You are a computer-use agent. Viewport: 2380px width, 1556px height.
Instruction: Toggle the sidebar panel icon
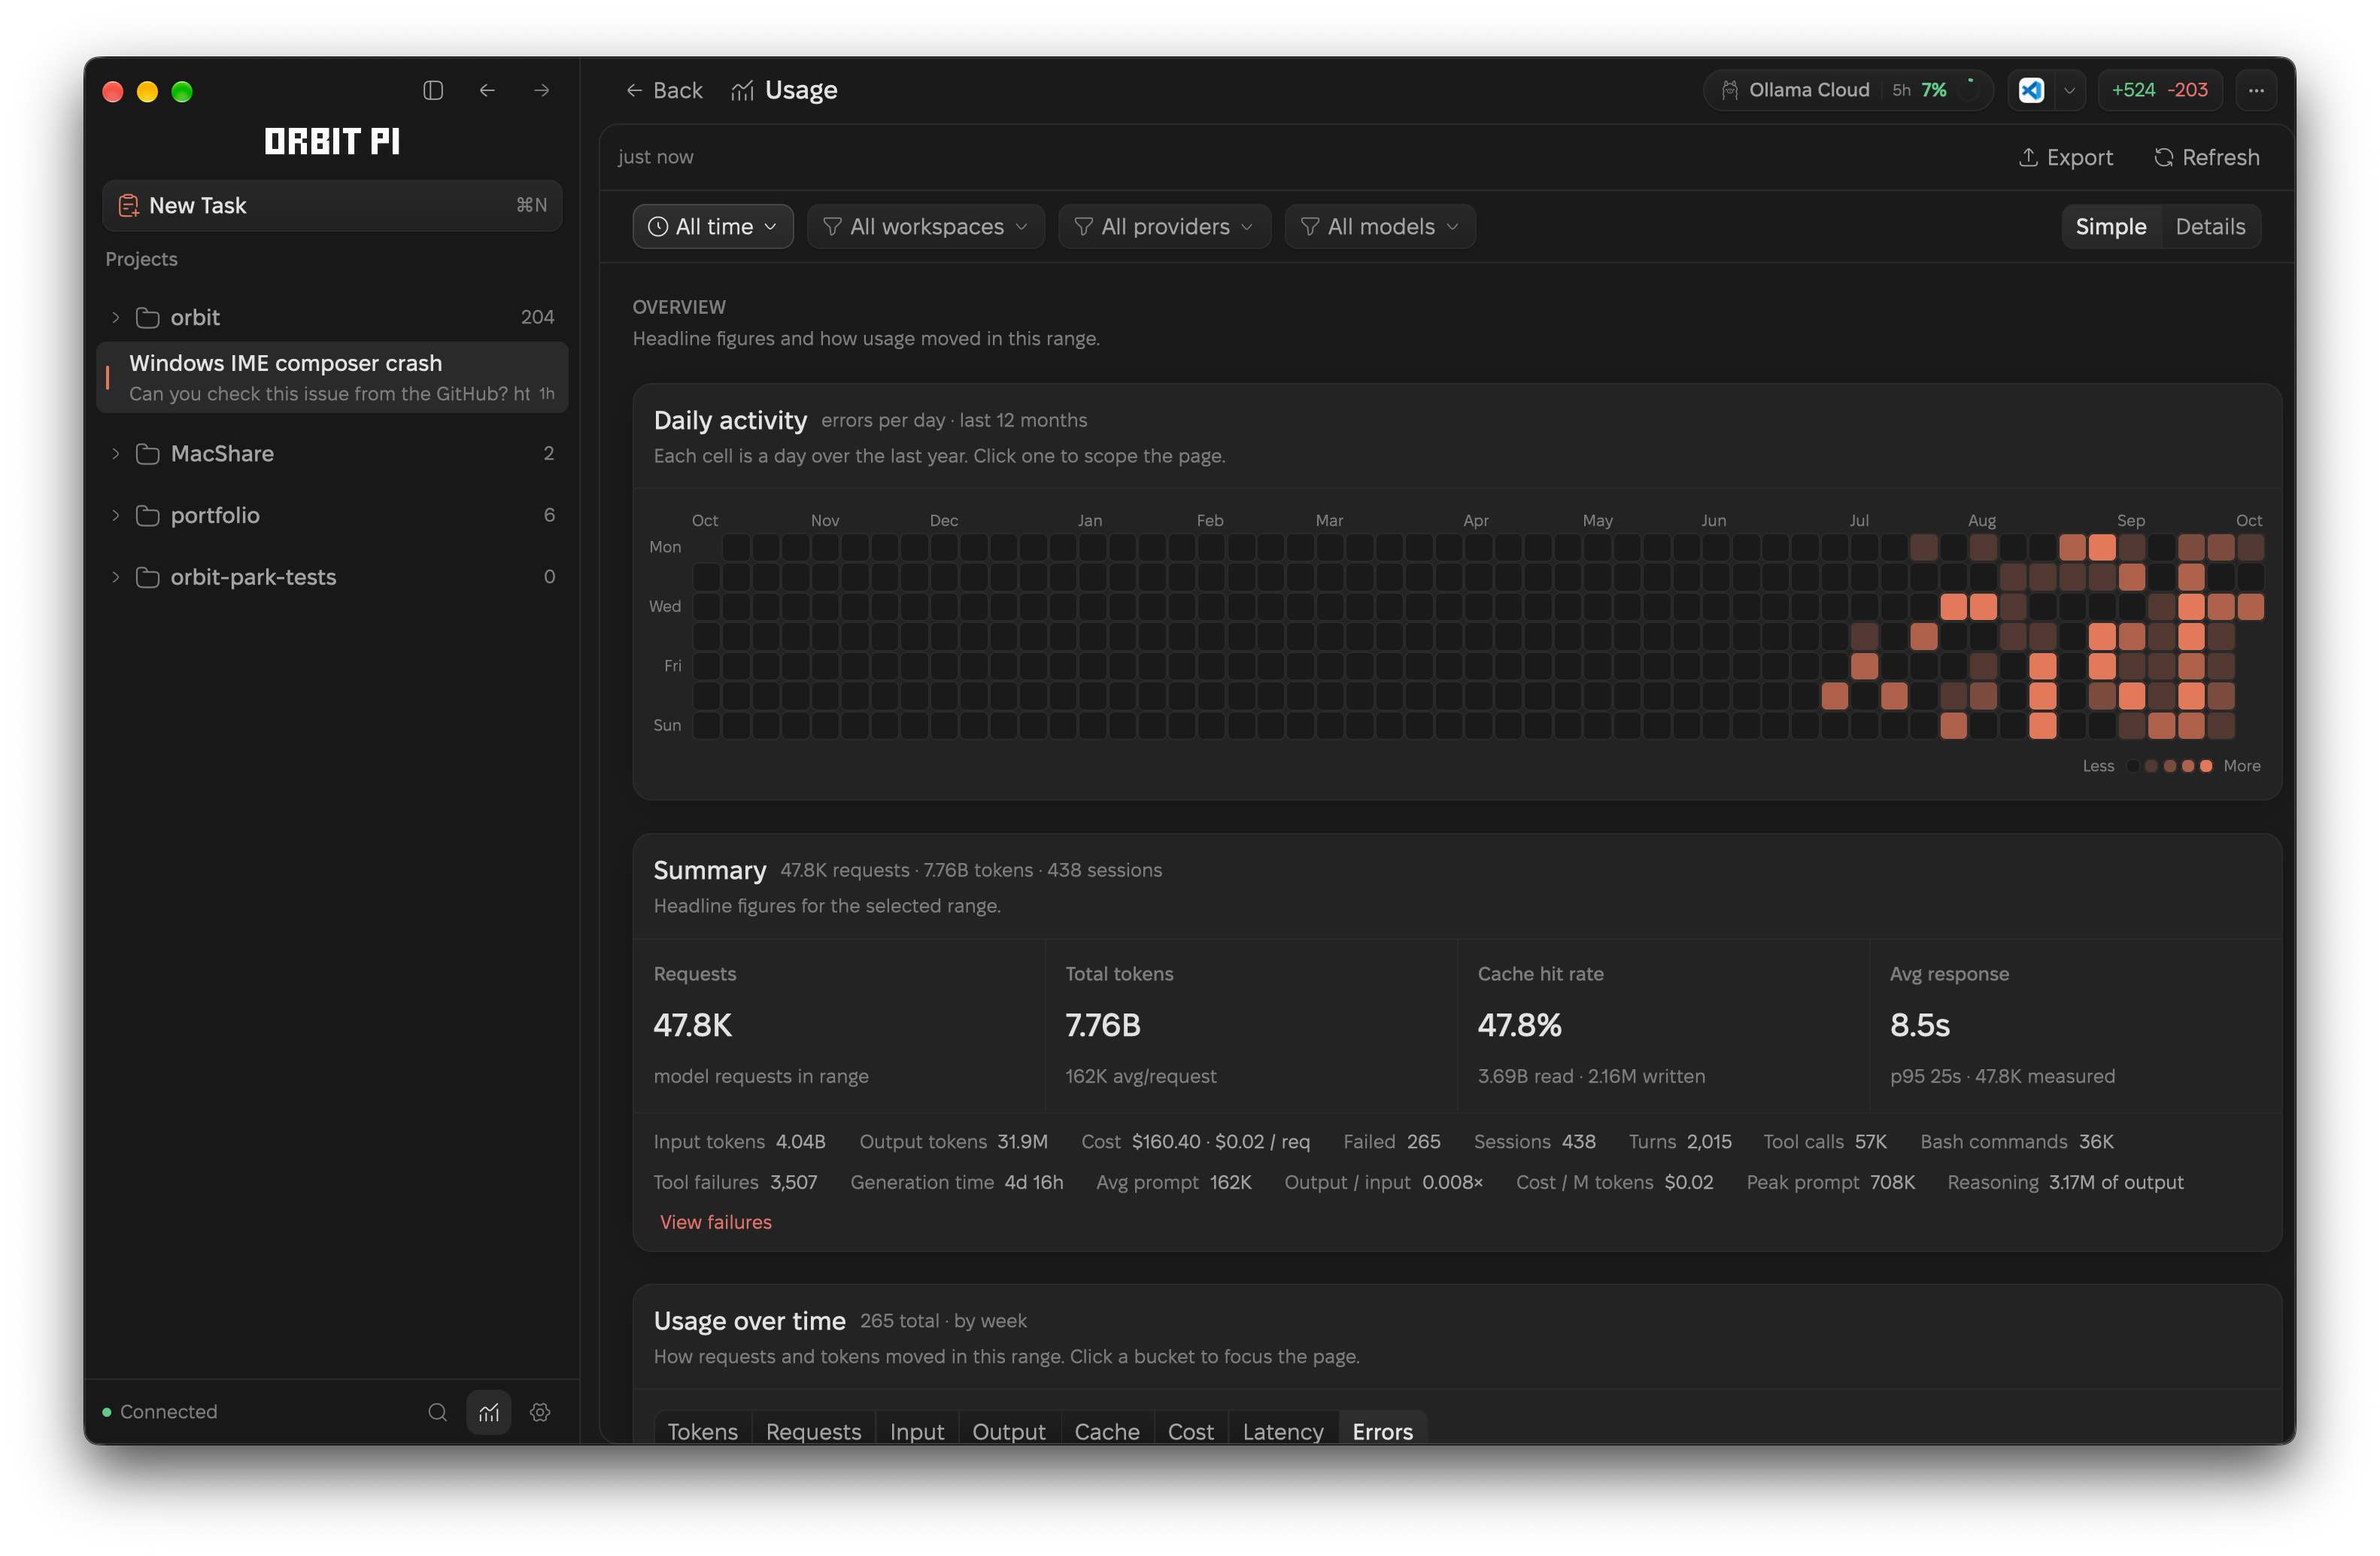(x=433, y=90)
